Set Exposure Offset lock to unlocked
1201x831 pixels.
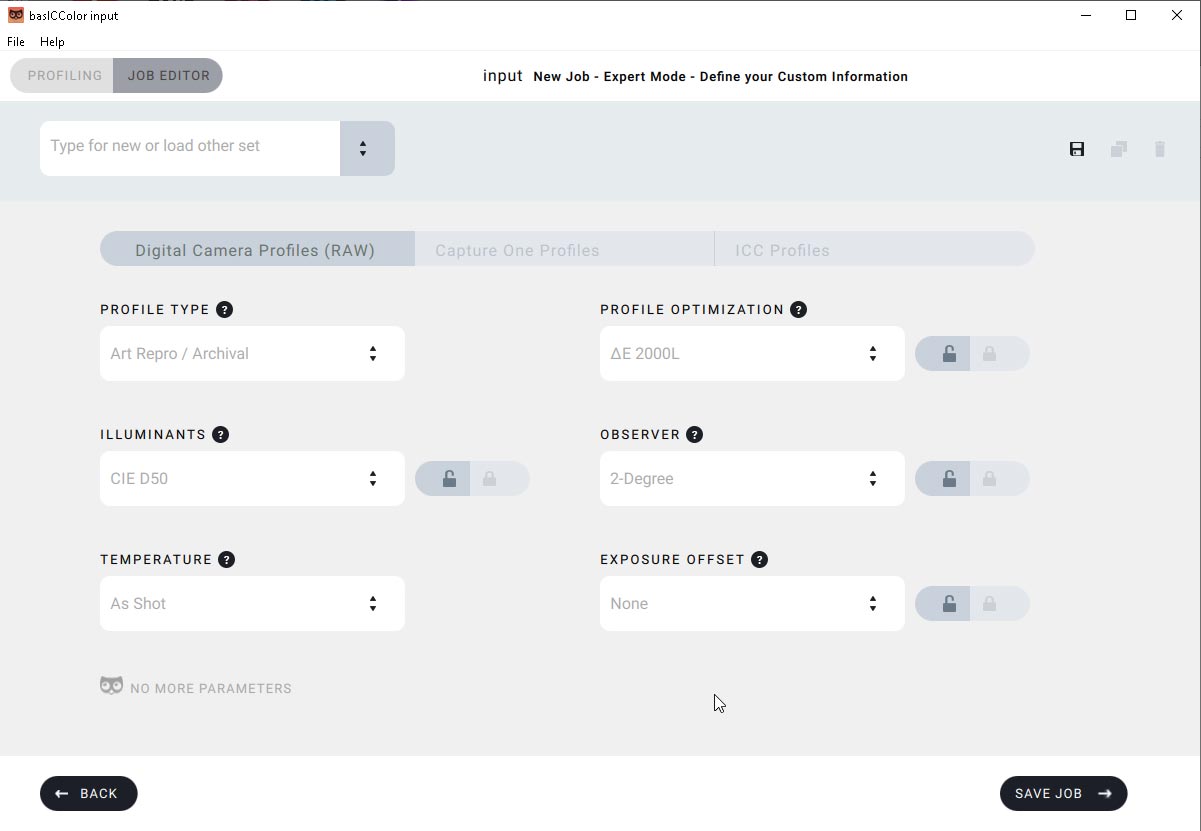tap(943, 603)
